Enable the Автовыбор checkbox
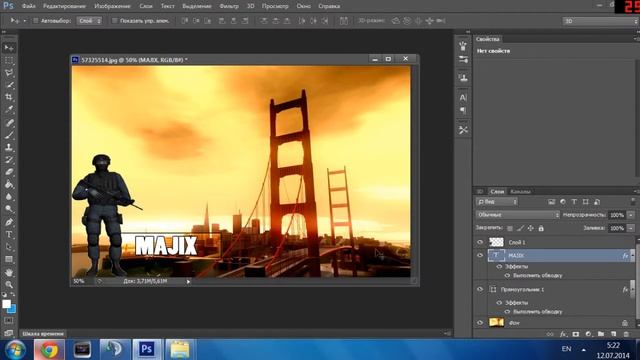Image resolution: width=640 pixels, height=360 pixels. (x=36, y=20)
